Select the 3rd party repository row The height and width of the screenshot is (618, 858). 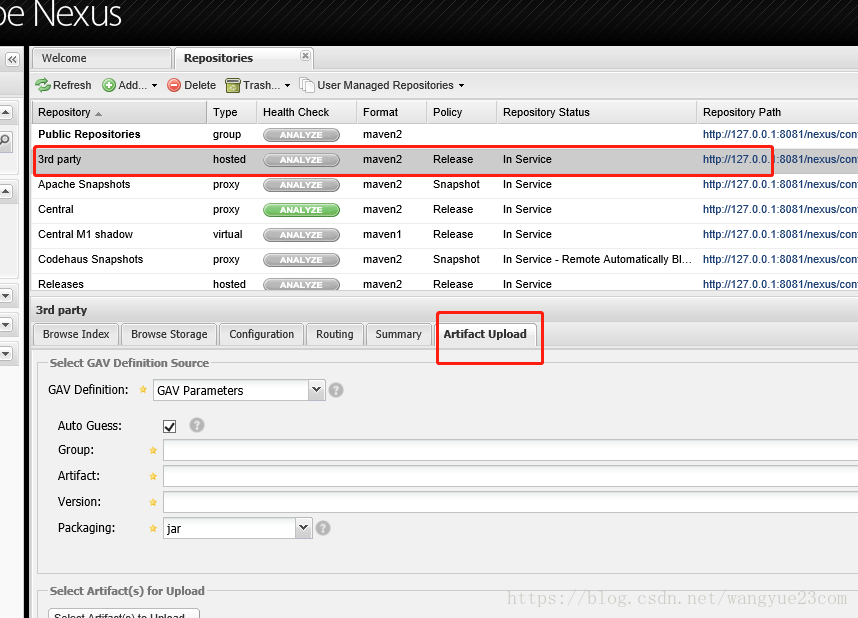click(x=444, y=160)
